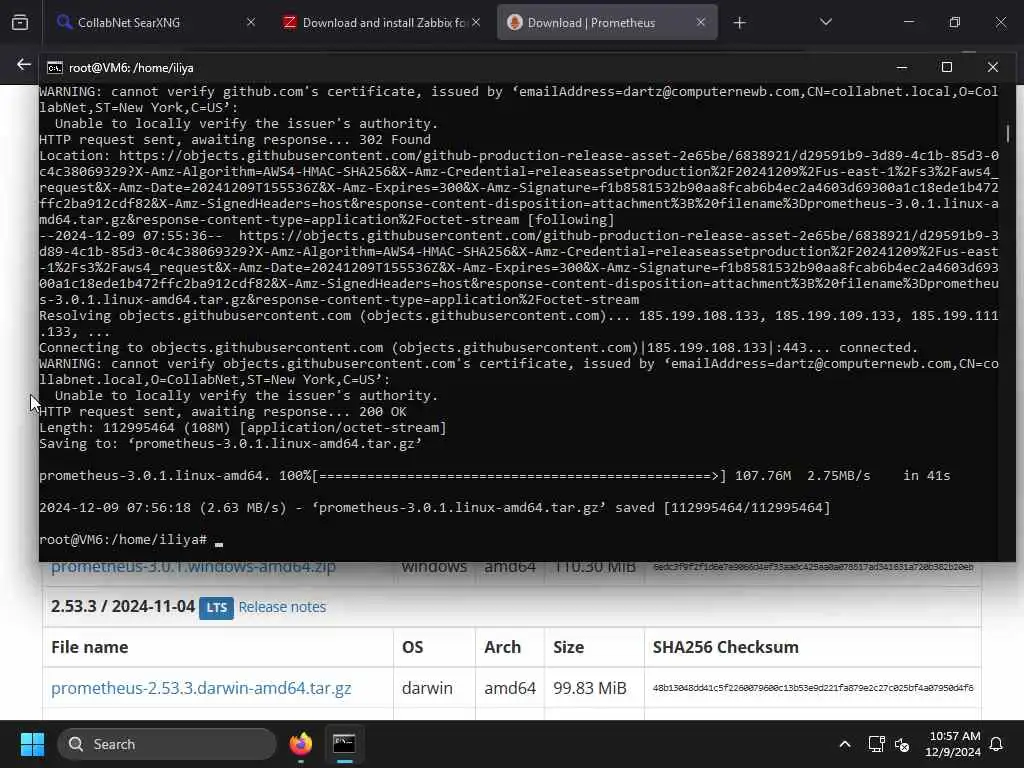Open the clock showing 10:57 AM
The height and width of the screenshot is (768, 1024).
(x=954, y=744)
